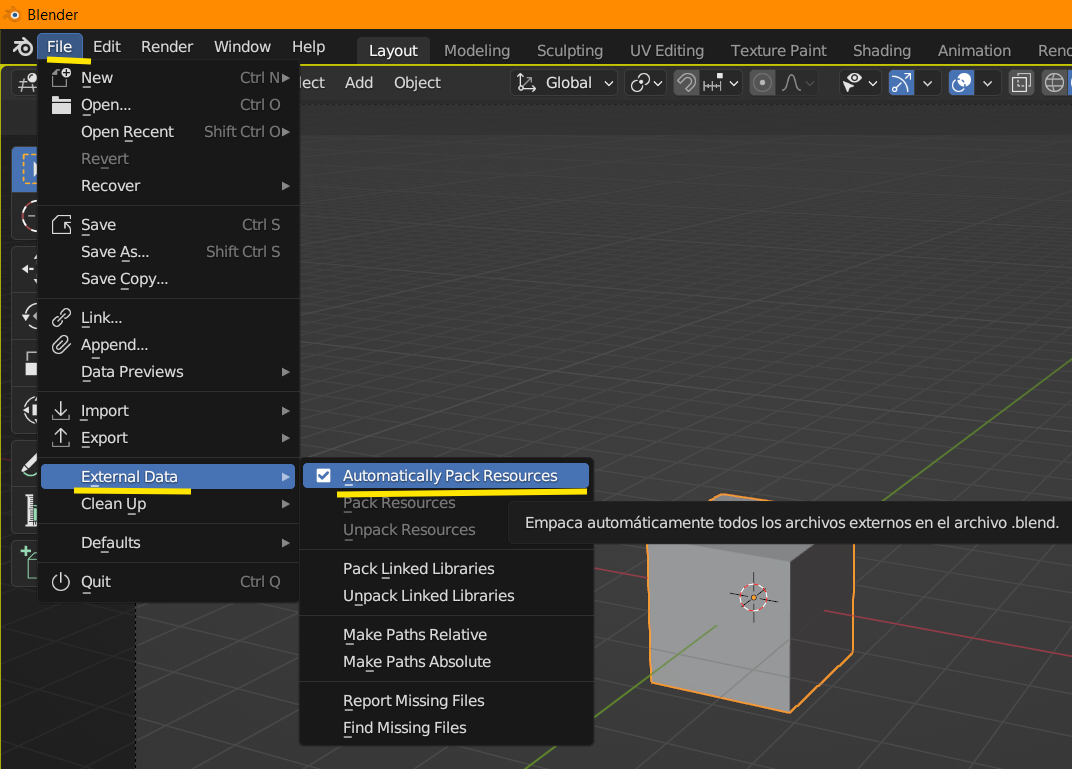Open the Add menu in viewport header
This screenshot has width=1072, height=769.
(x=358, y=83)
